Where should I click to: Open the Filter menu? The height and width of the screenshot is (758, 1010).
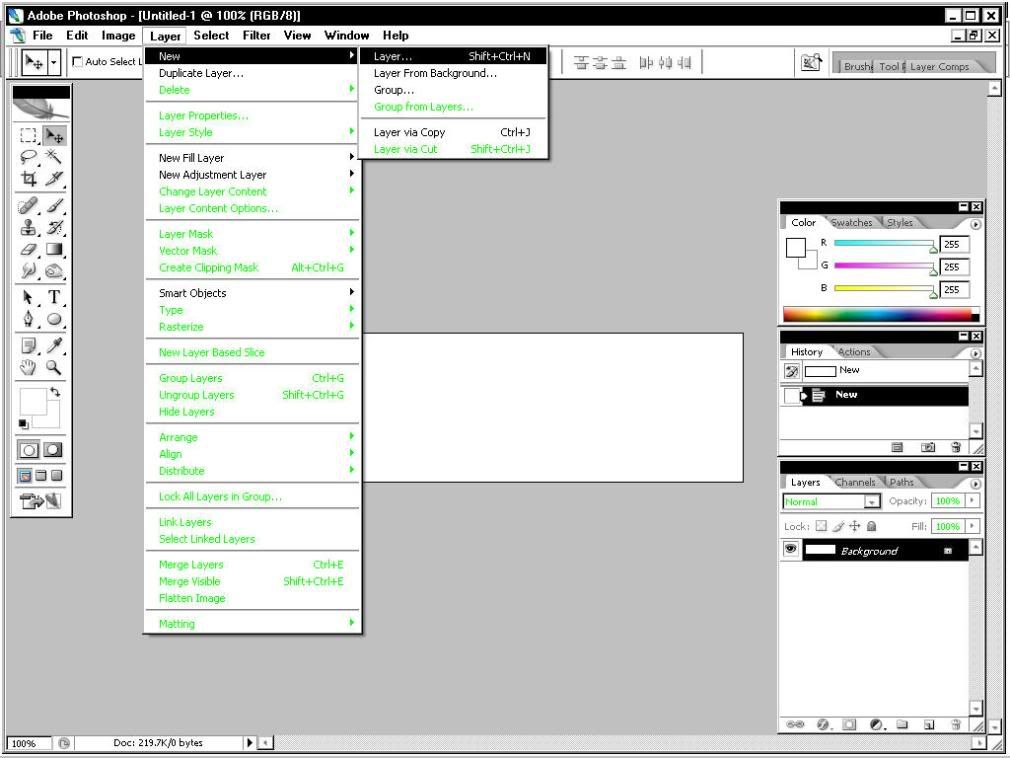click(256, 35)
